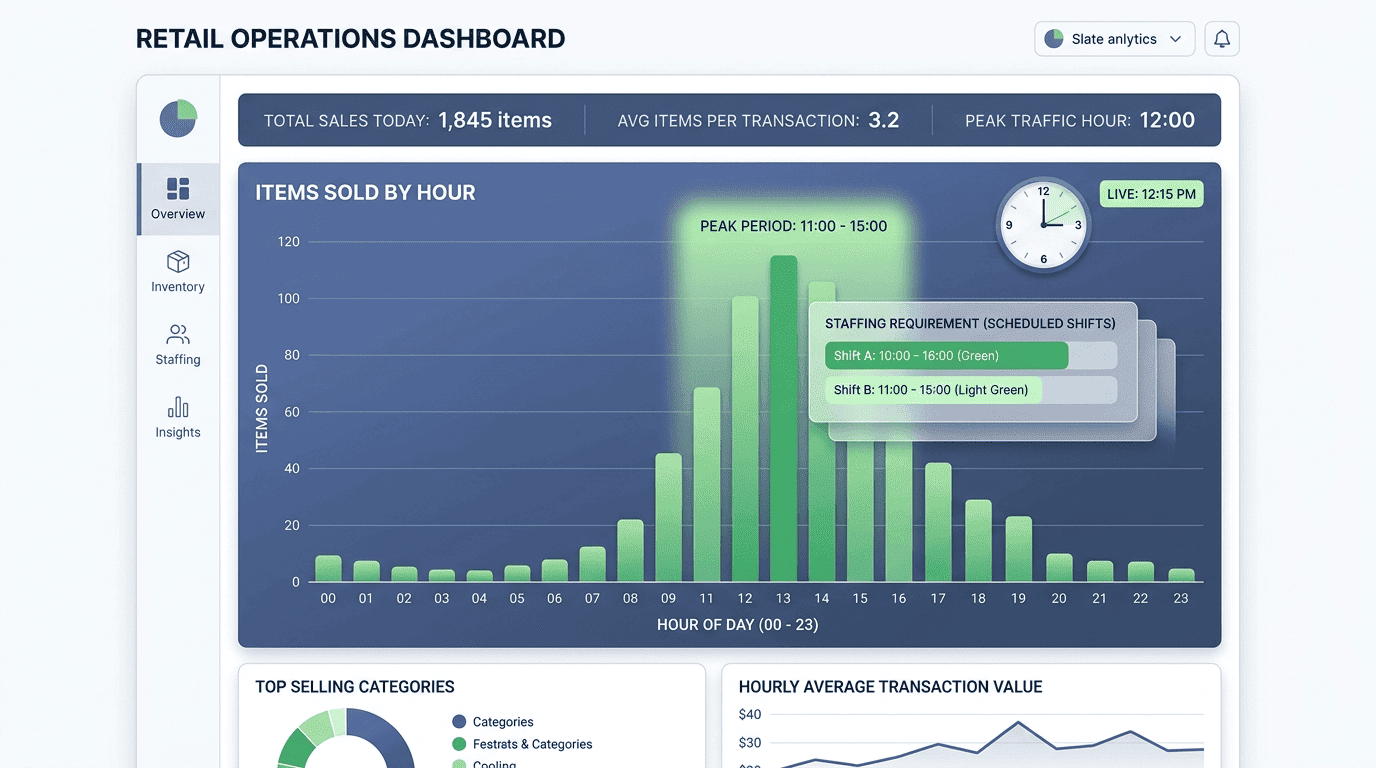Click the $40 axis label
This screenshot has width=1376, height=768.
coord(750,714)
